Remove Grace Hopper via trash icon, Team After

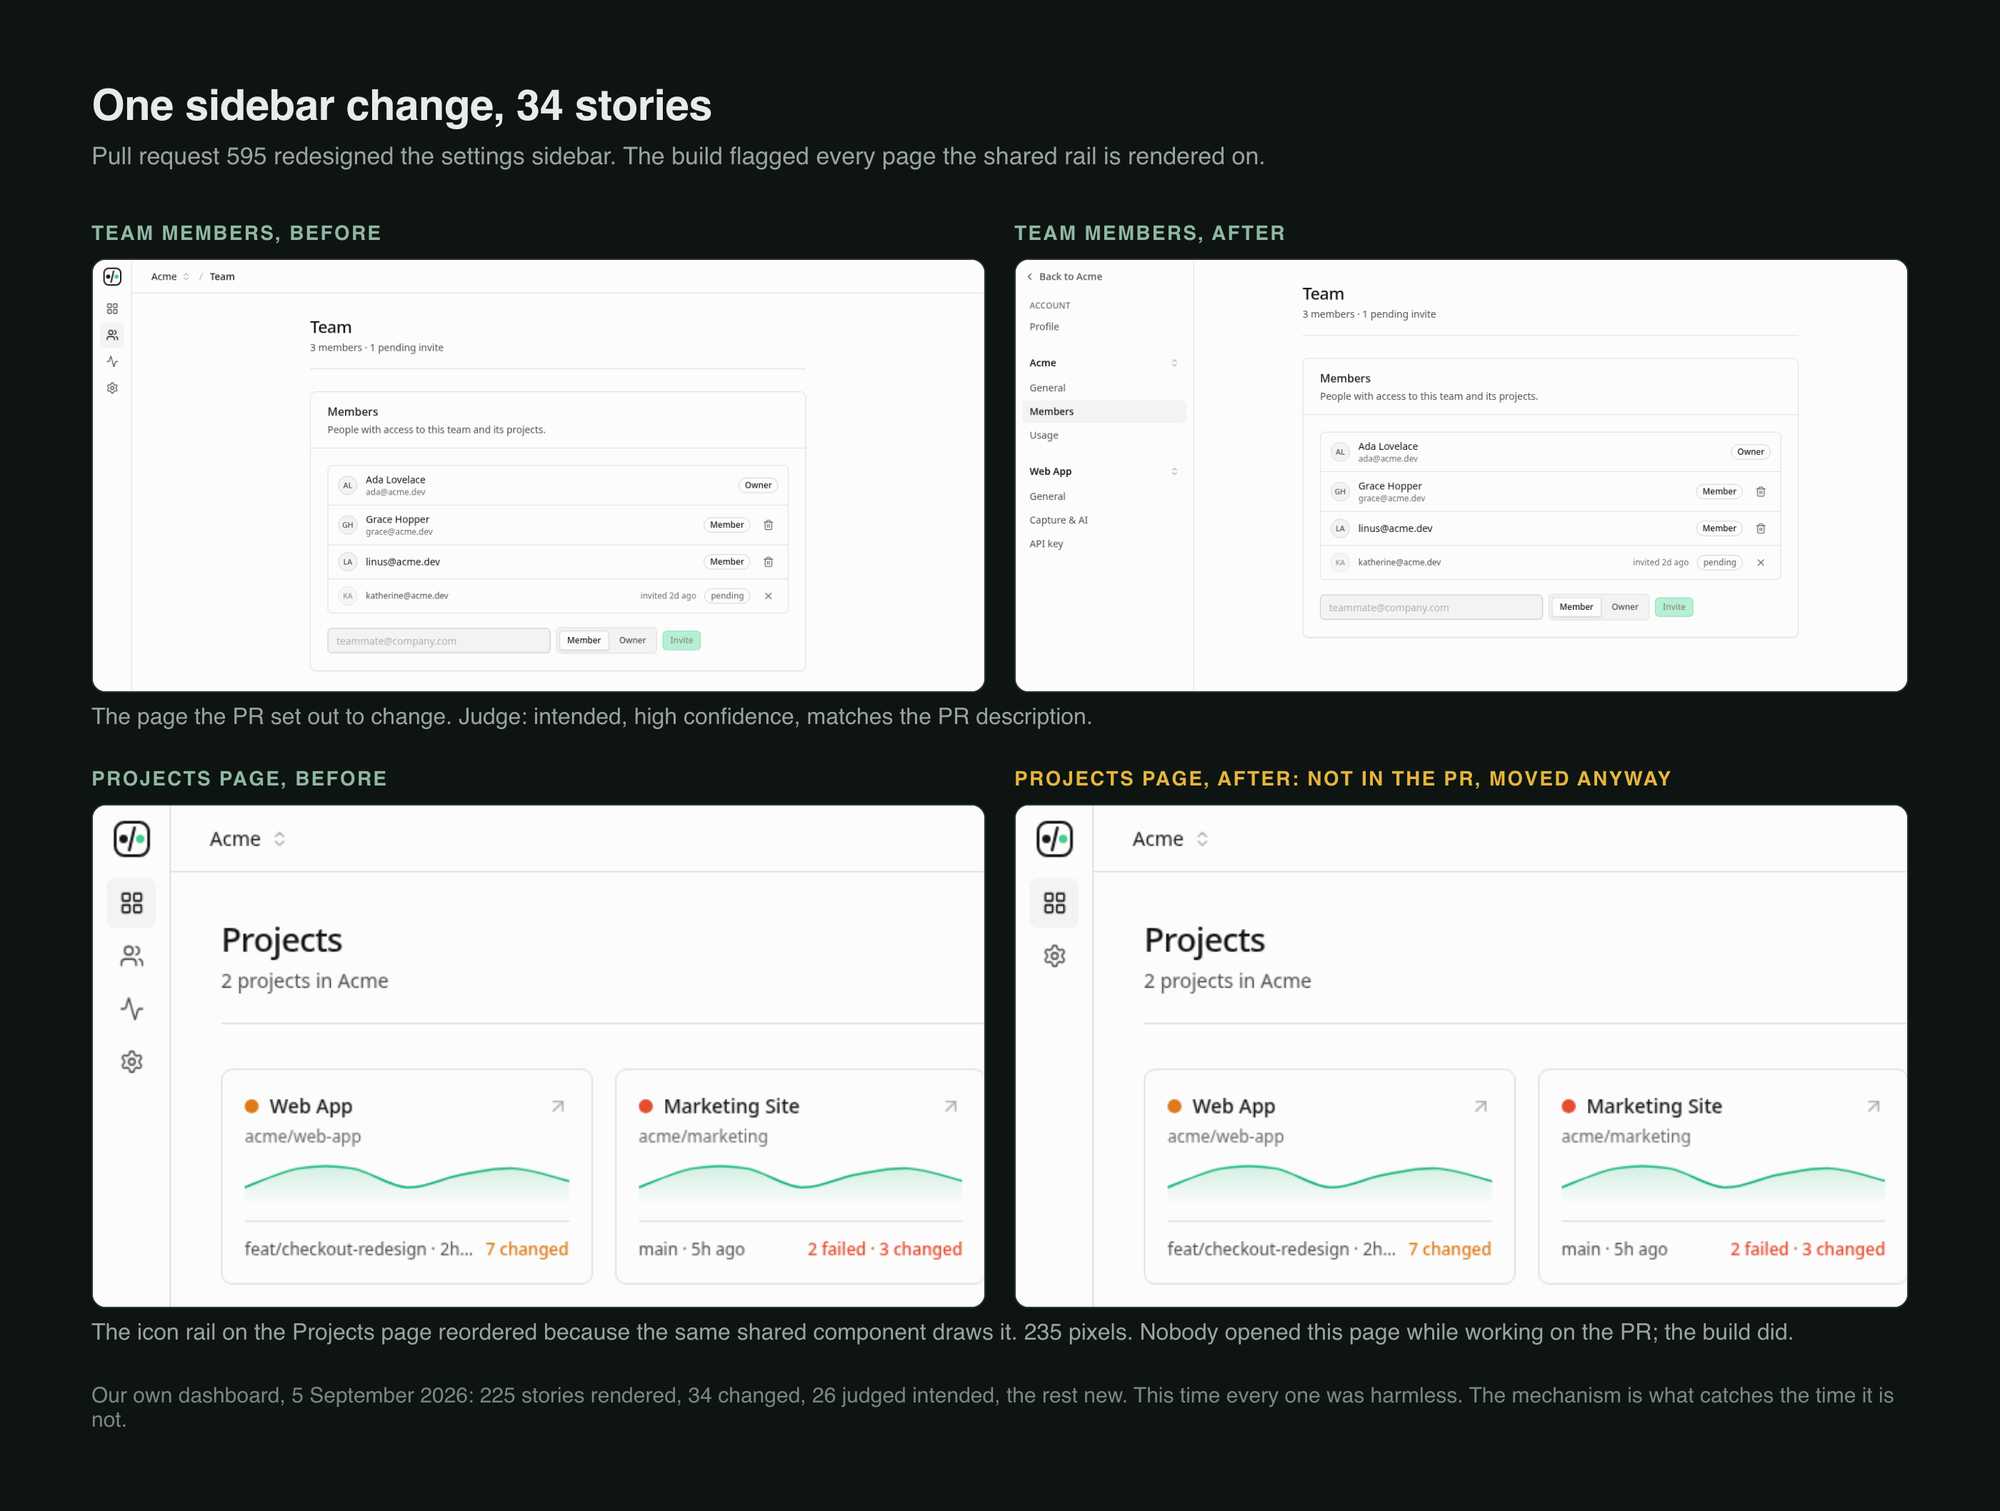1761,492
